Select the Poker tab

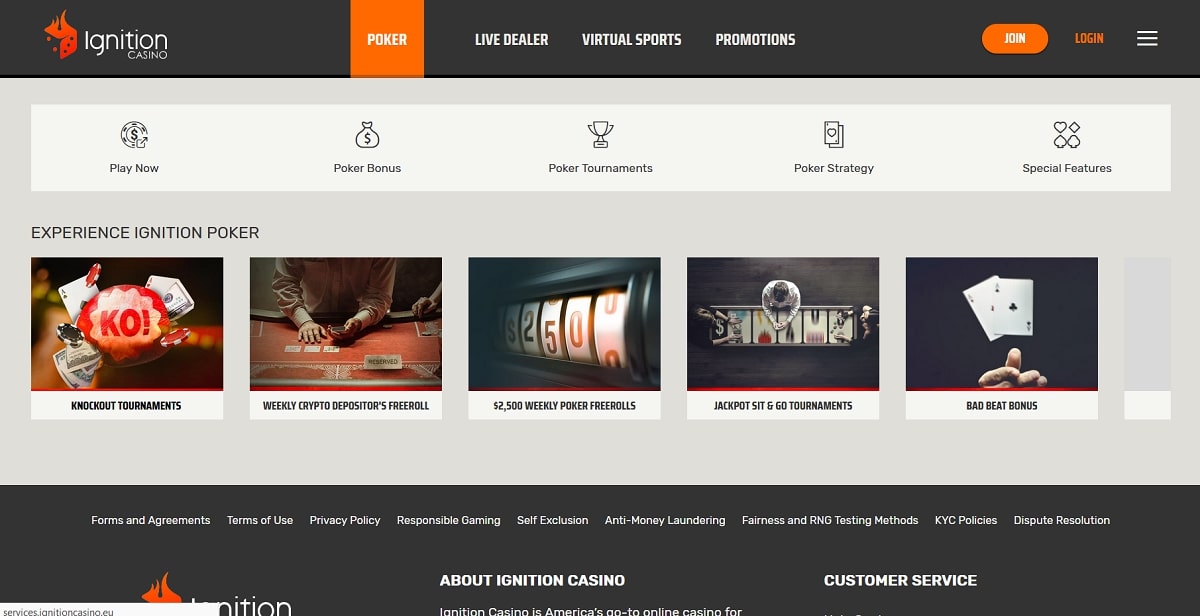pos(387,39)
